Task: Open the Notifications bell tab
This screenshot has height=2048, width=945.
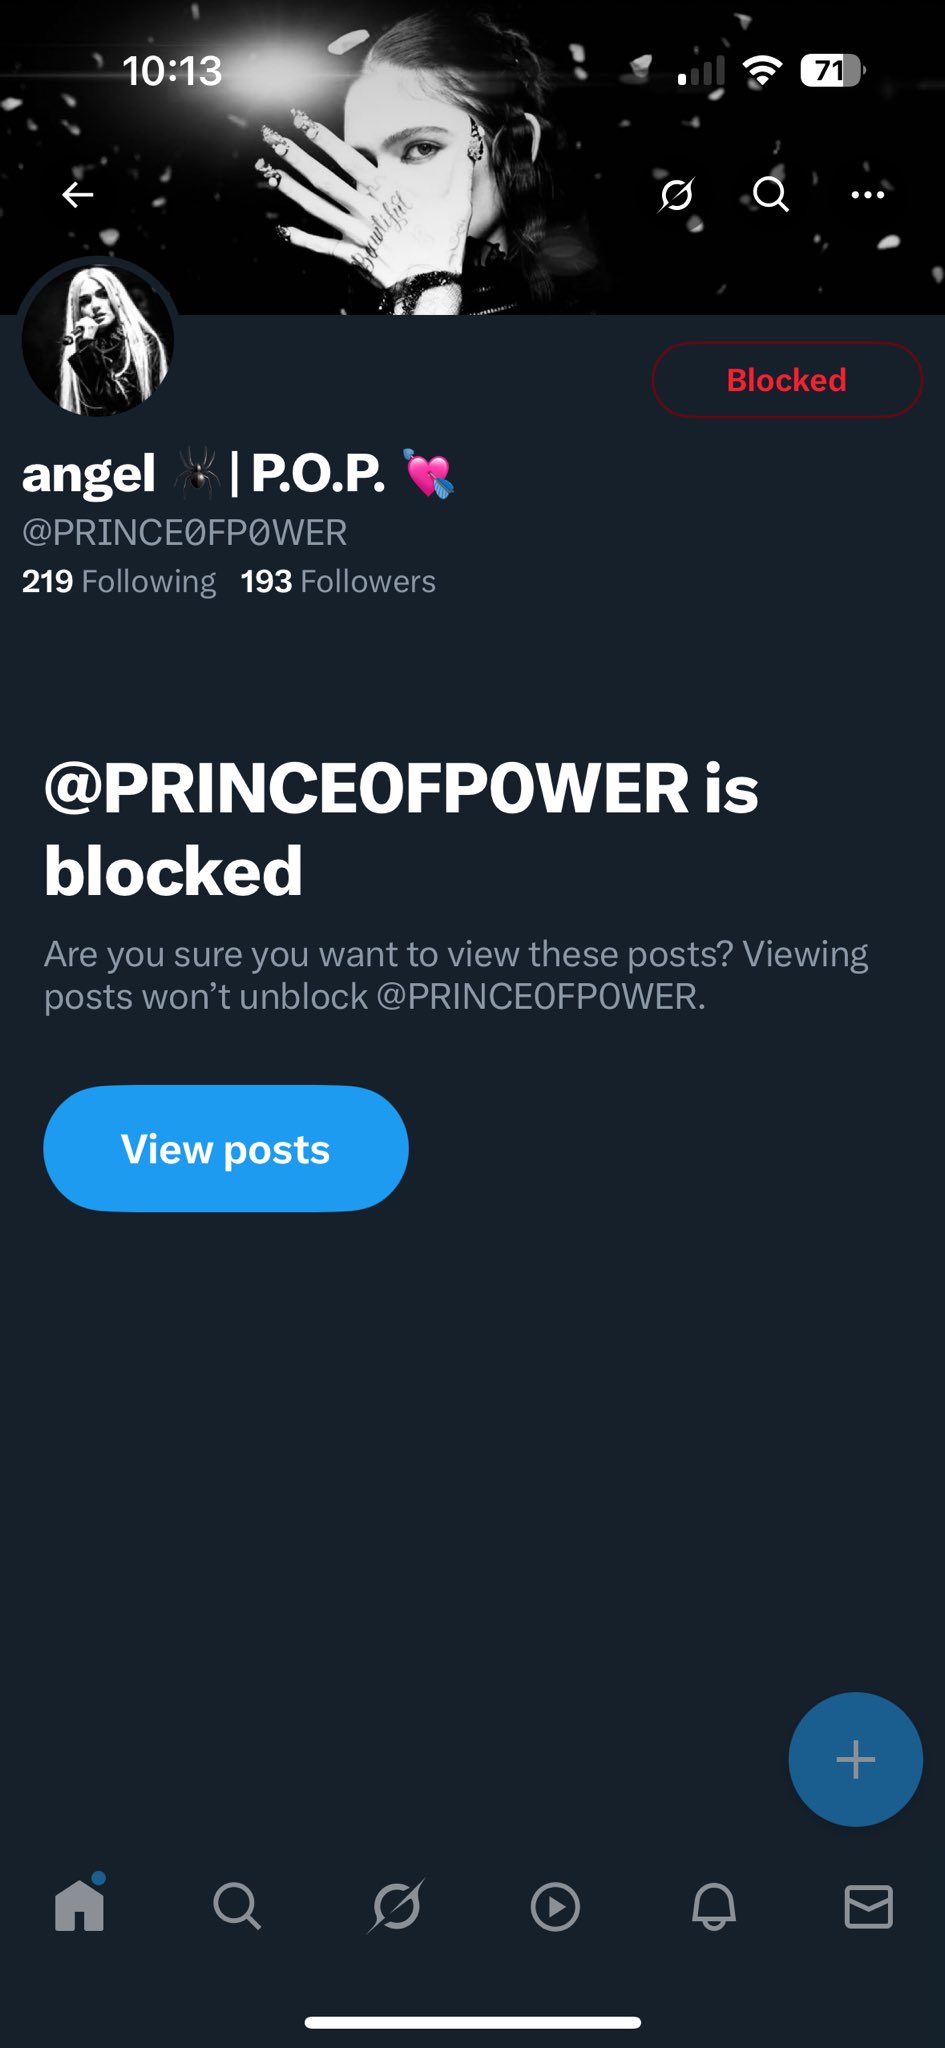Action: tap(714, 1906)
